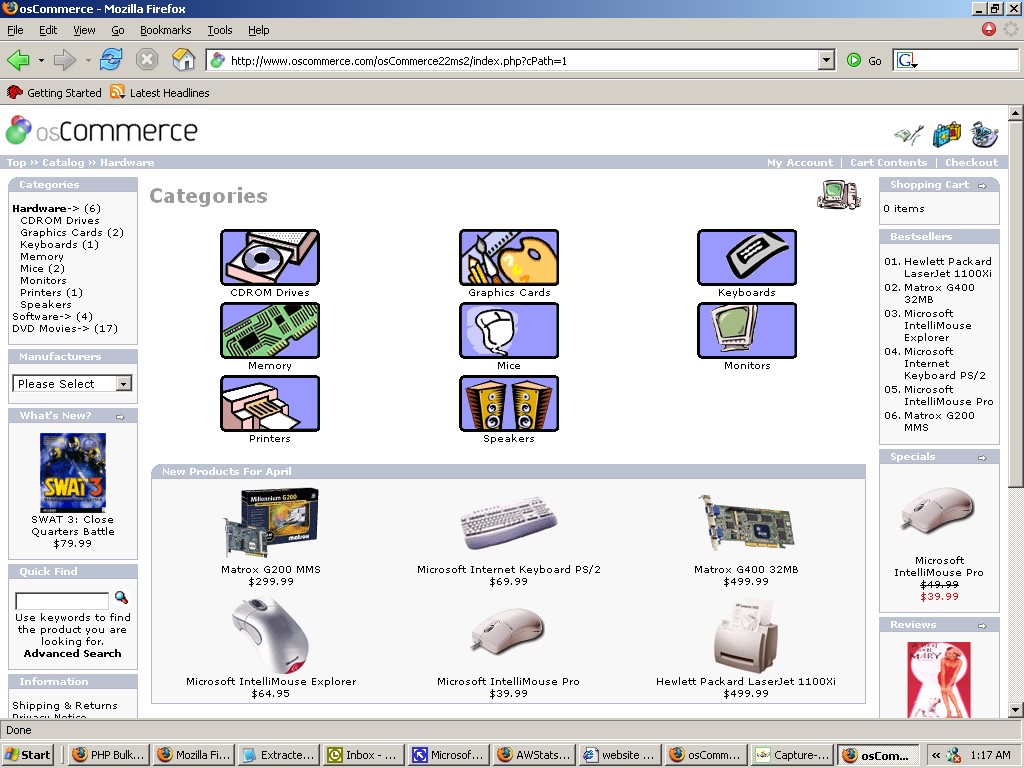Screen dimensions: 1024x768
Task: Show hidden tray icons with the chevron
Action: [936, 755]
